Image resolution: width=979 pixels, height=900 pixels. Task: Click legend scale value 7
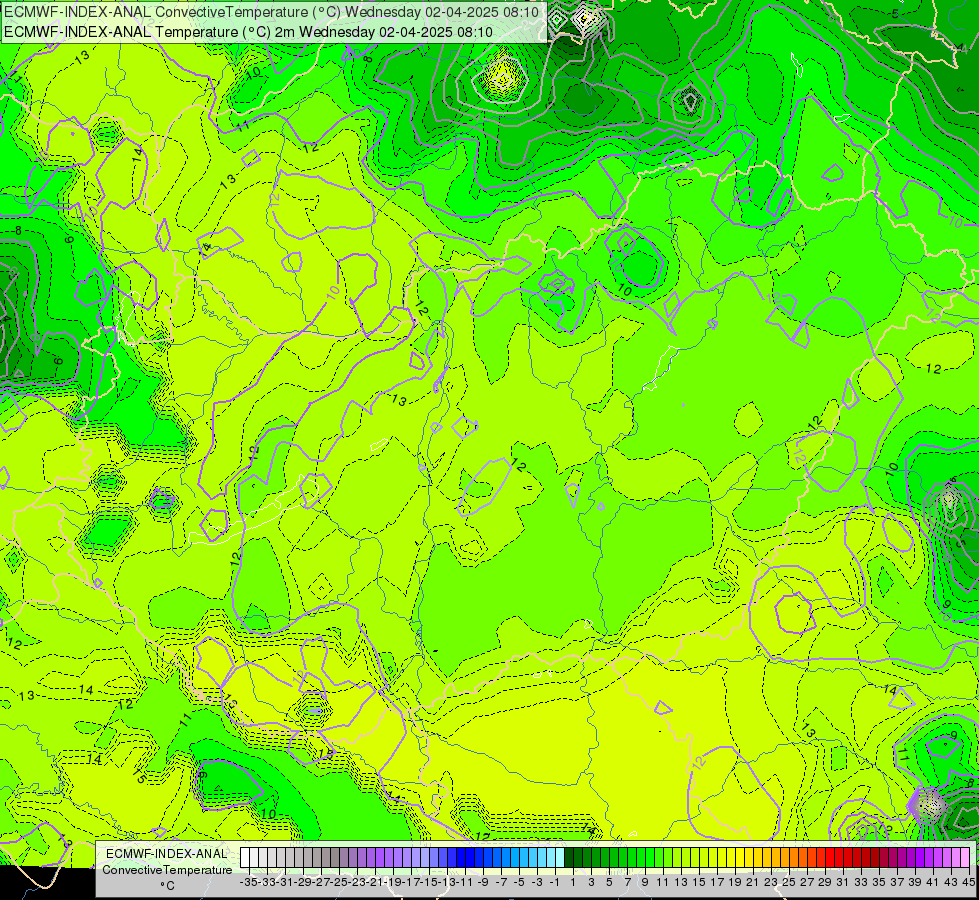tap(627, 882)
